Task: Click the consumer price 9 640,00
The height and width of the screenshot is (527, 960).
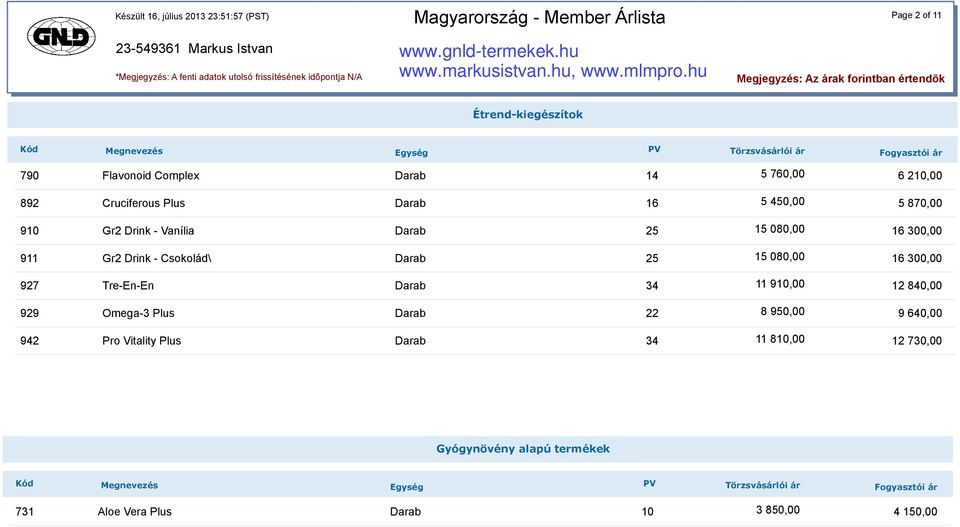Action: [x=920, y=313]
